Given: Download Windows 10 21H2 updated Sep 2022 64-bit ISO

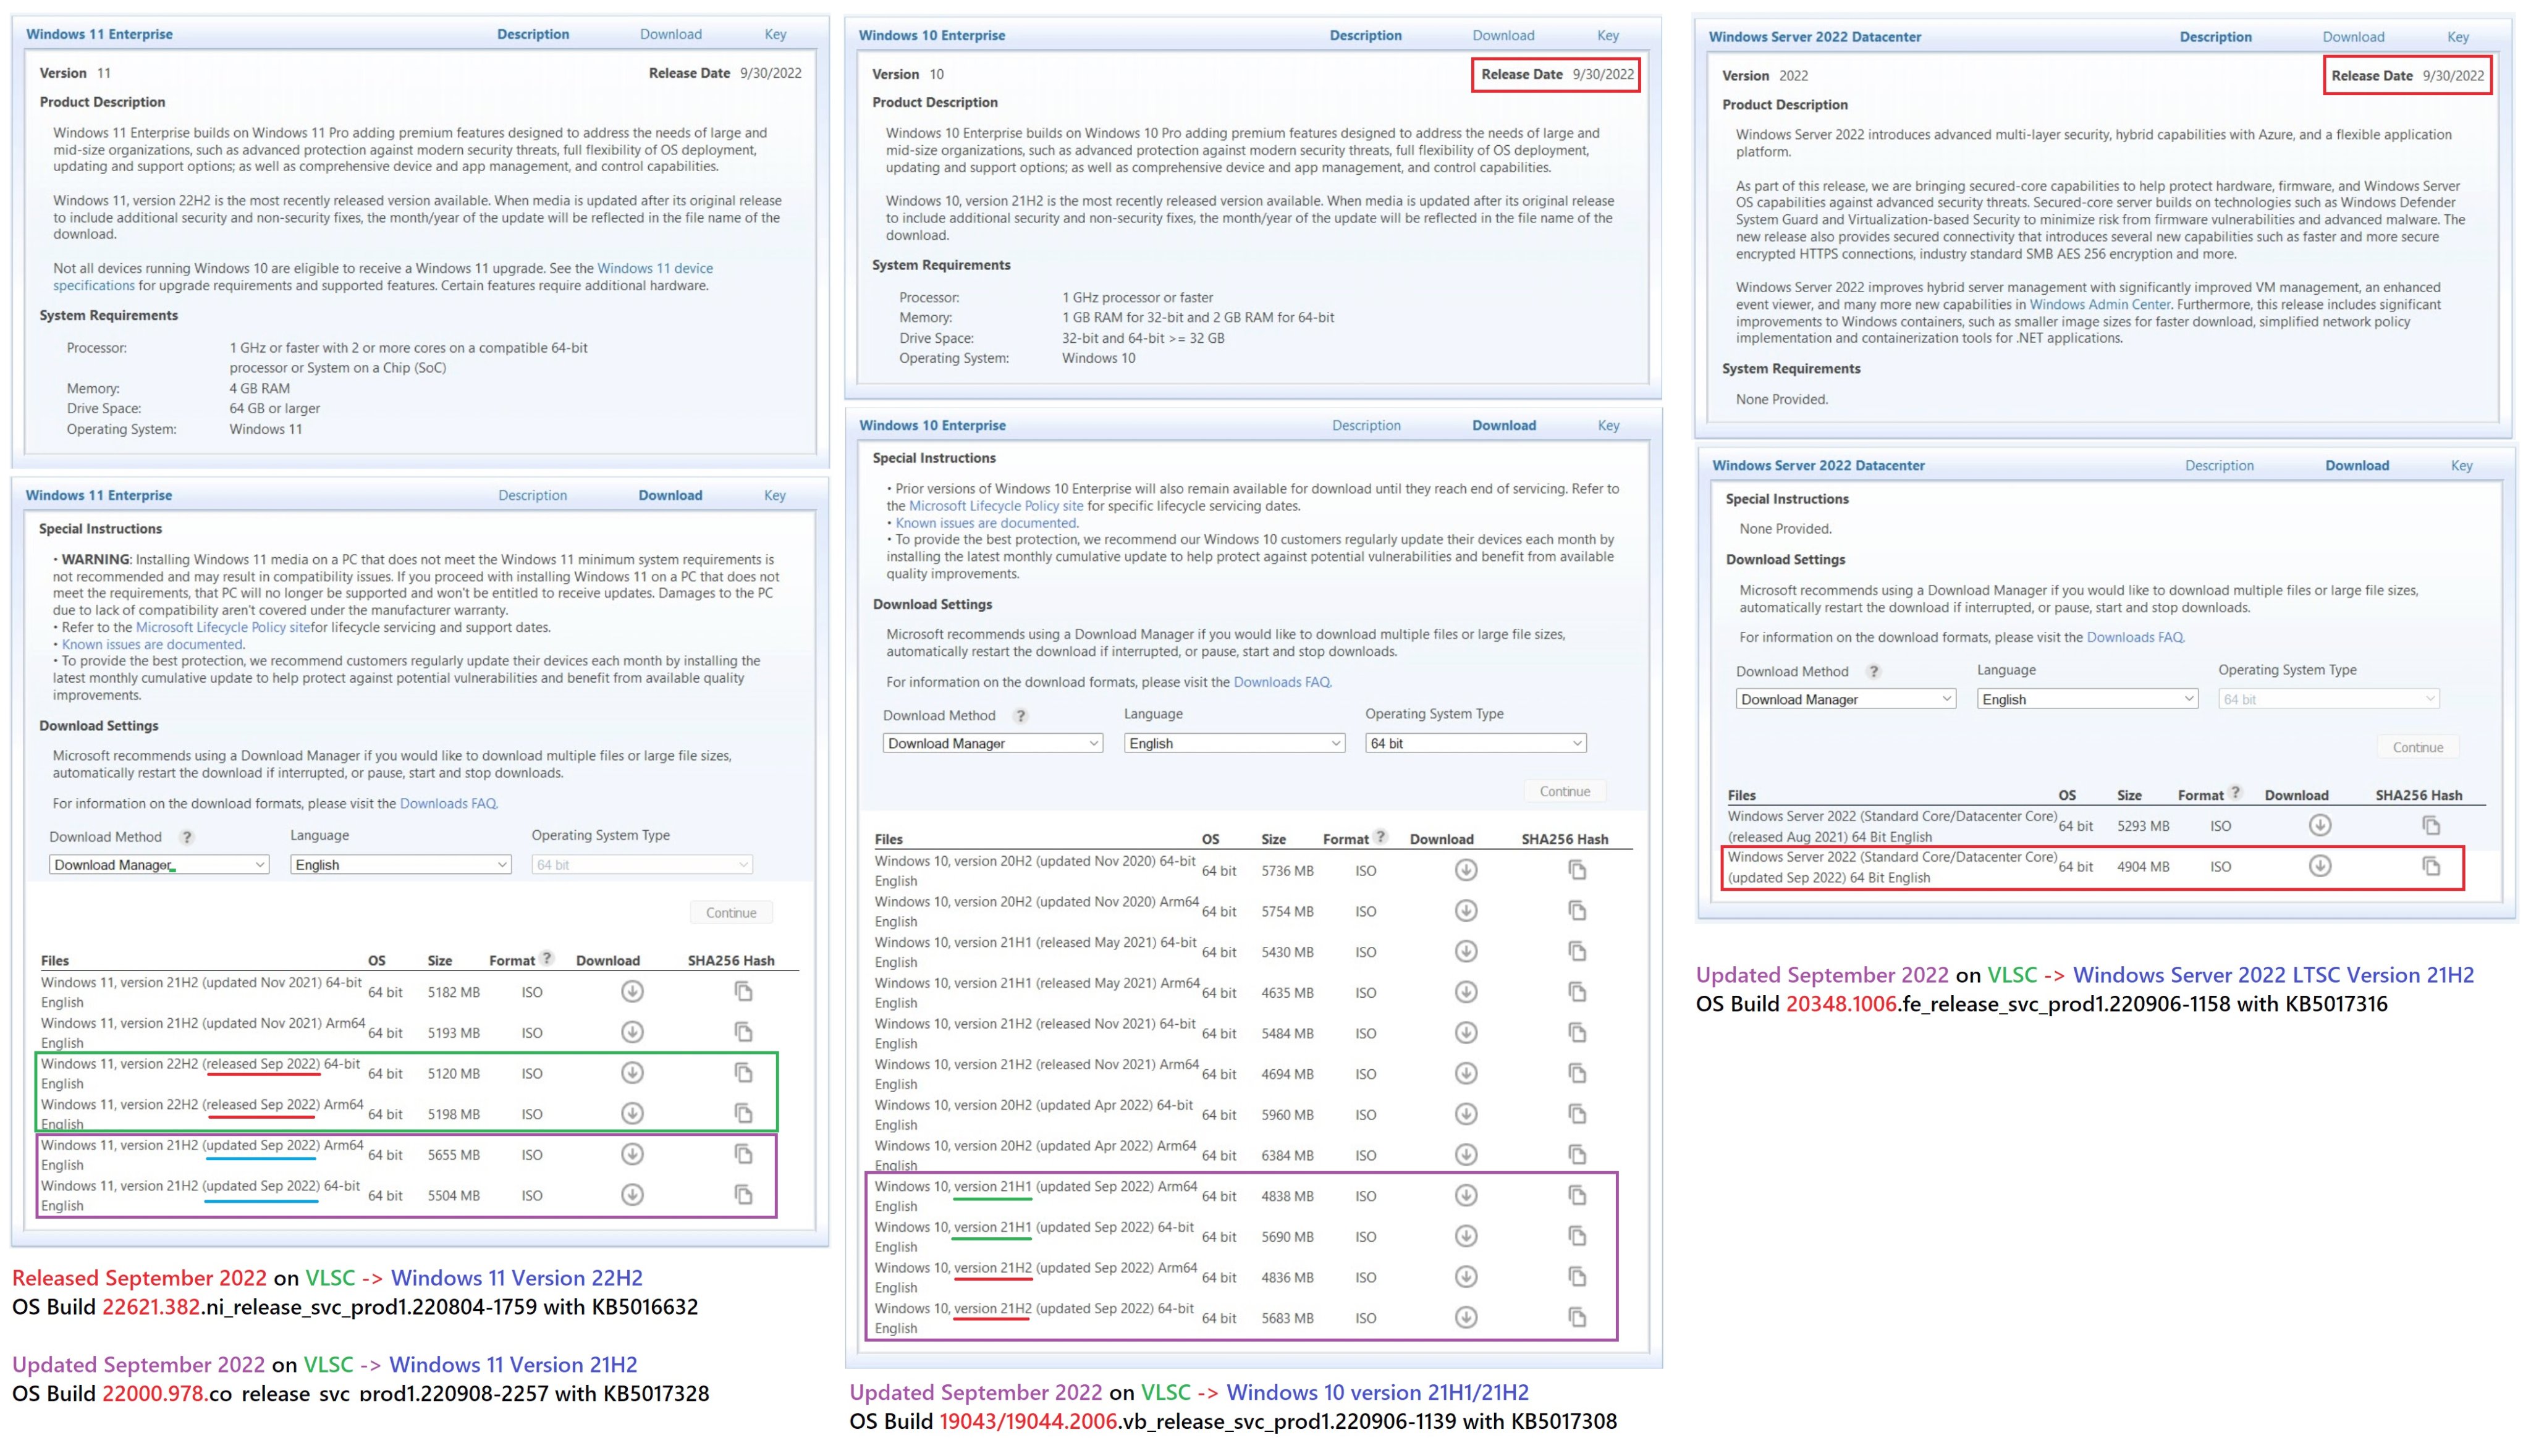Looking at the screenshot, I should coord(1466,1317).
